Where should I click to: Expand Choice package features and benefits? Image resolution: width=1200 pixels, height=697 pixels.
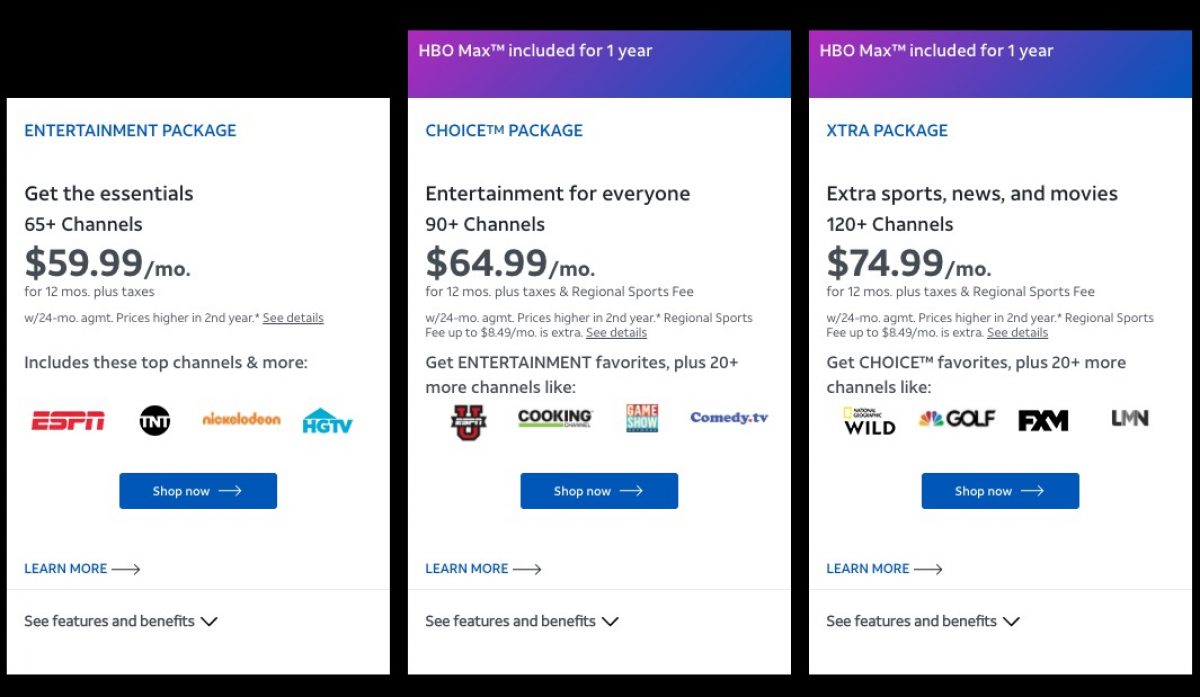(522, 621)
